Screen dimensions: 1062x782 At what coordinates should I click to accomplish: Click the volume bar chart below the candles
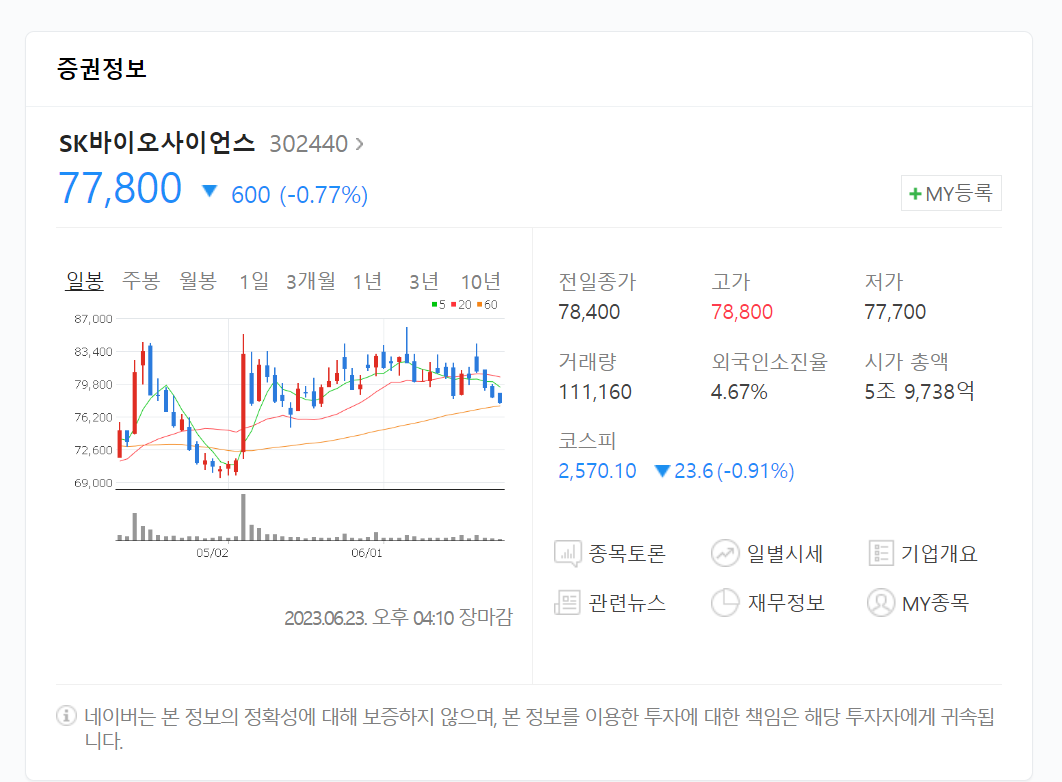click(x=310, y=517)
